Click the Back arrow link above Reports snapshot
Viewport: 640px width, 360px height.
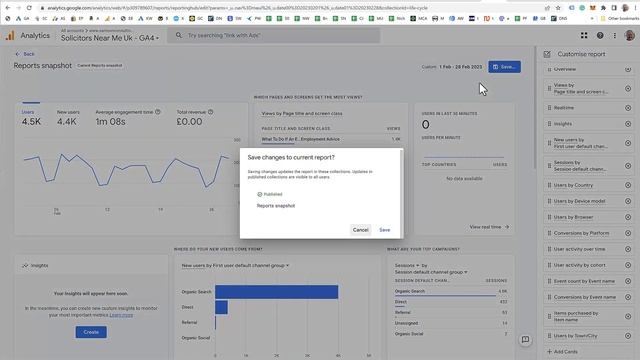pyautogui.click(x=25, y=54)
